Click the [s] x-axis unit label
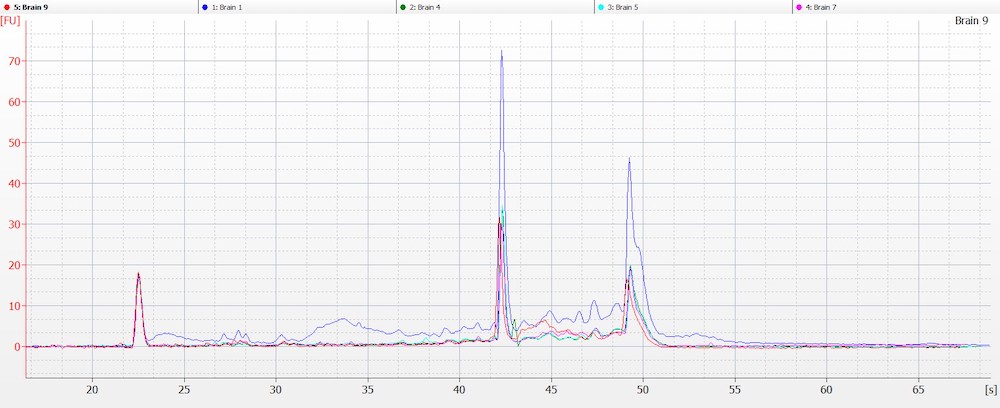The image size is (1000, 408). (x=990, y=388)
